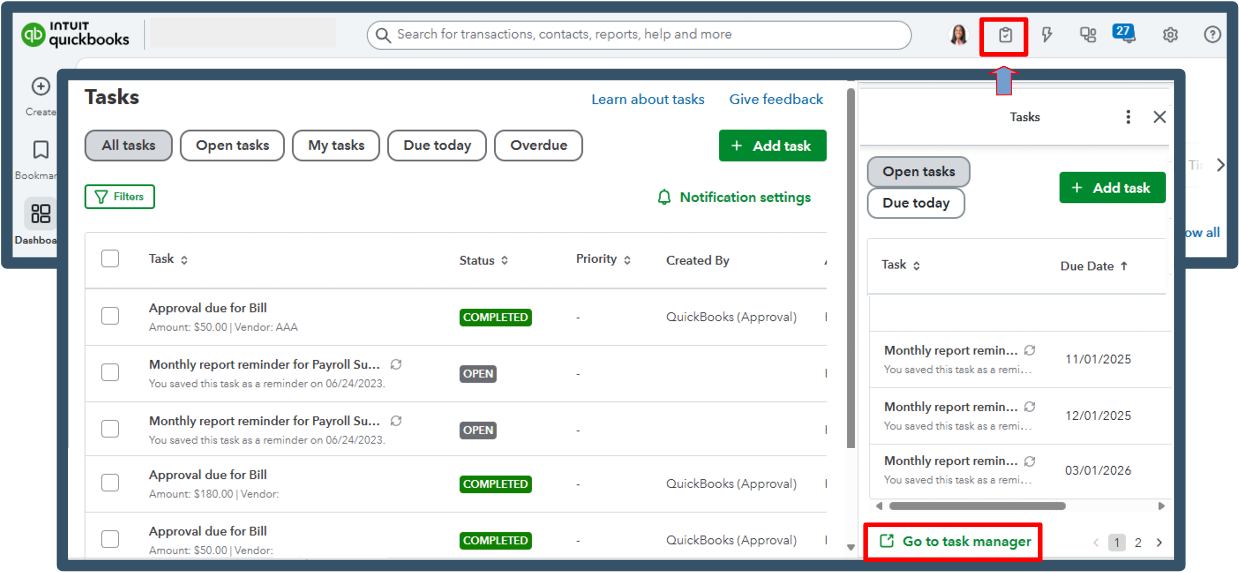Open the Learn about tasks link
Screen dimensions: 1239x573
pos(648,99)
